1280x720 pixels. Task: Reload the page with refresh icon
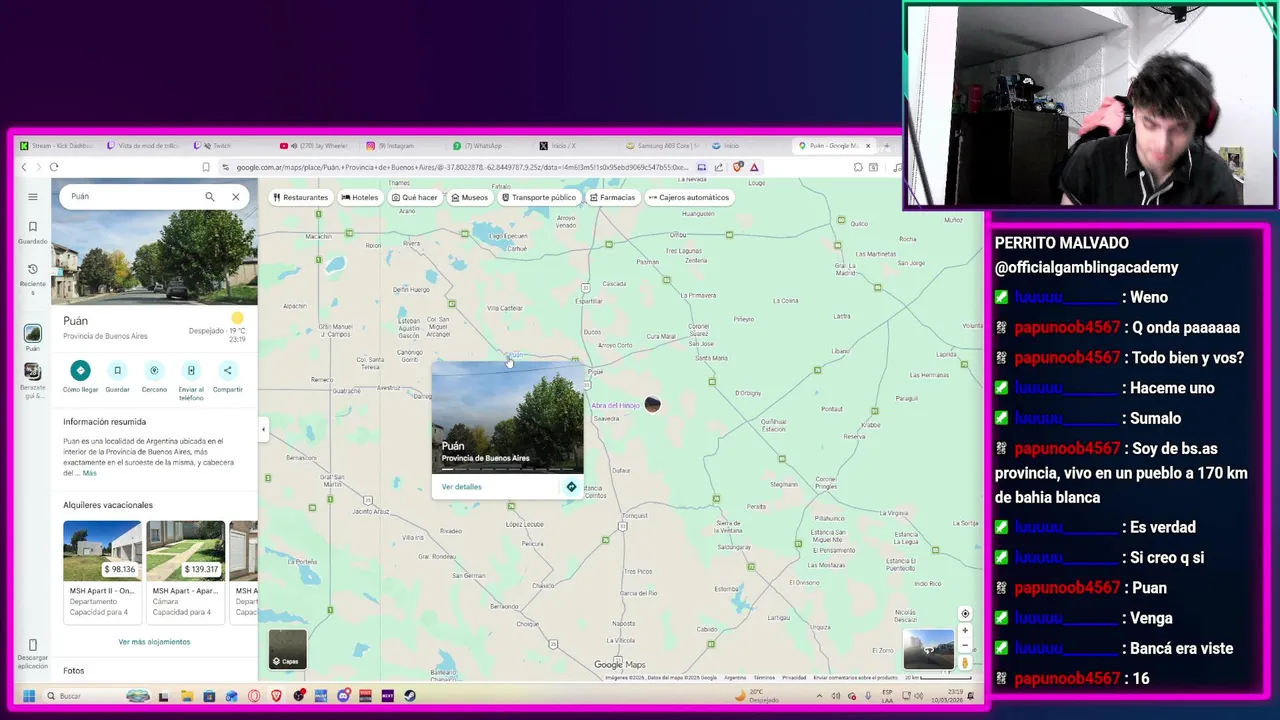point(53,167)
